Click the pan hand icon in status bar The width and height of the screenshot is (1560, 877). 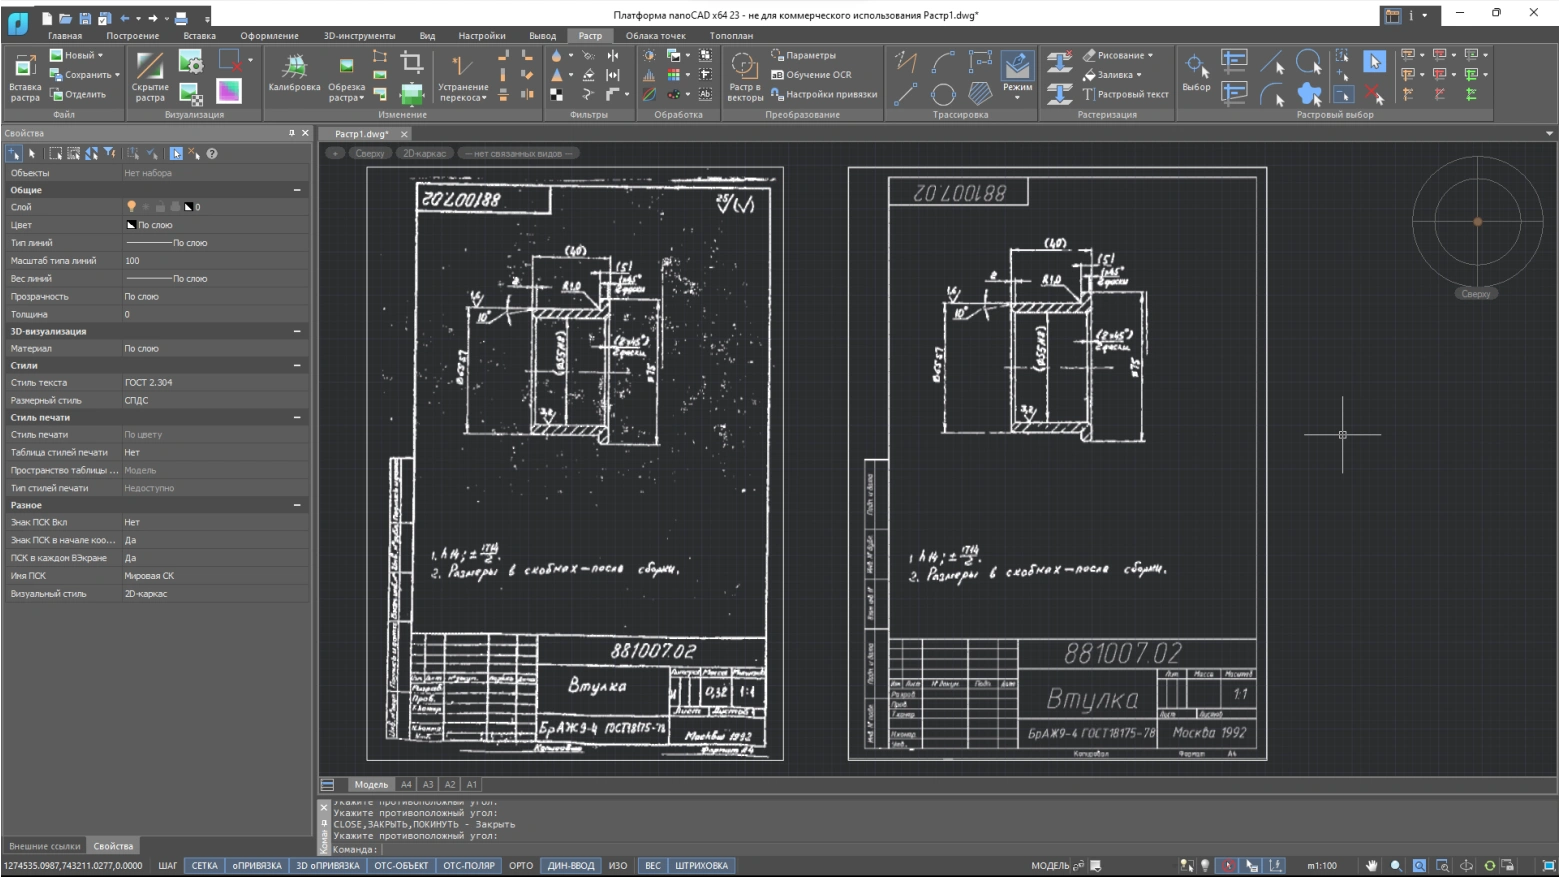pyautogui.click(x=1372, y=866)
